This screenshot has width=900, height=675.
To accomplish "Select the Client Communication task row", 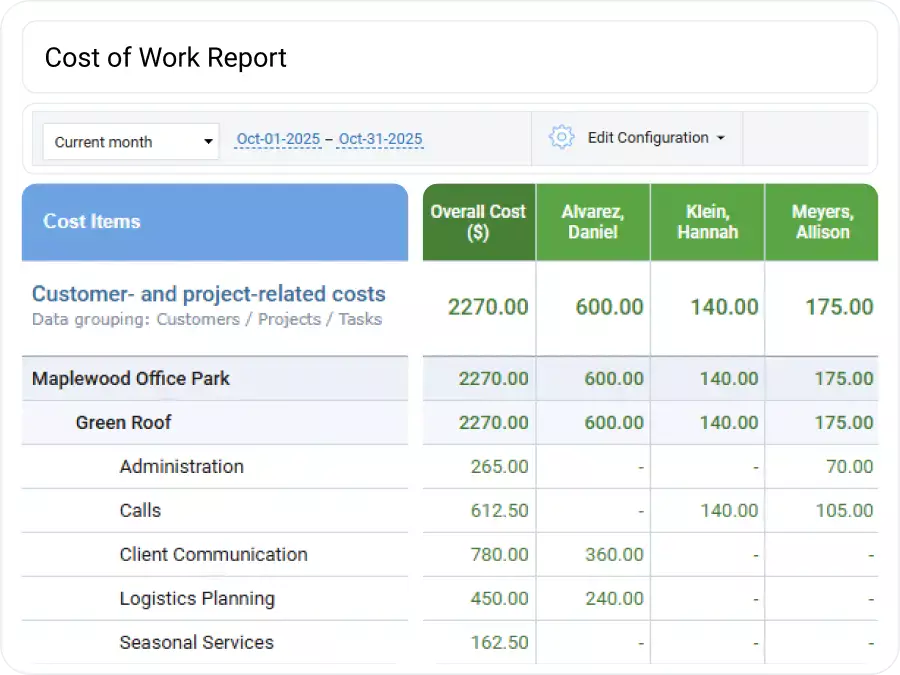I will (x=213, y=555).
